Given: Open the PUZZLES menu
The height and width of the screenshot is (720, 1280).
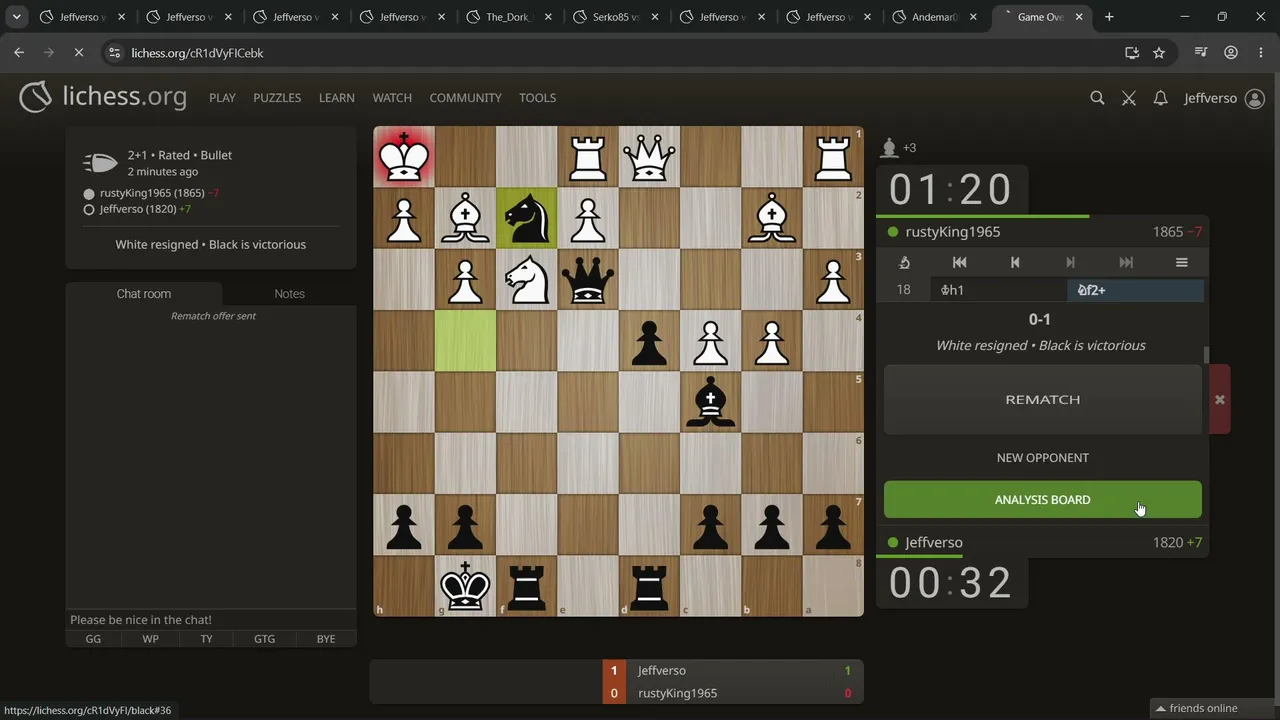Looking at the screenshot, I should (277, 98).
